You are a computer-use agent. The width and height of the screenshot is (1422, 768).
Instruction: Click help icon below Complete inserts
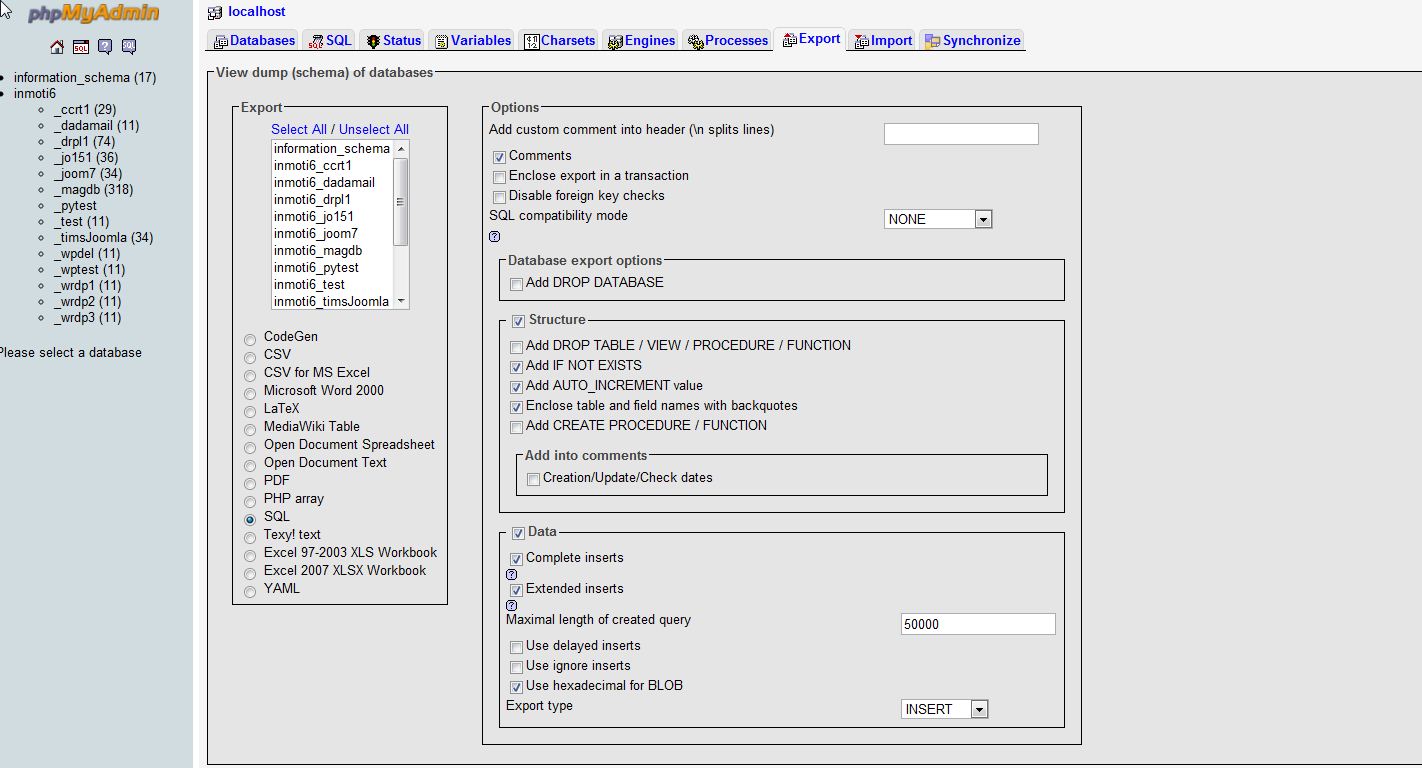coord(512,574)
